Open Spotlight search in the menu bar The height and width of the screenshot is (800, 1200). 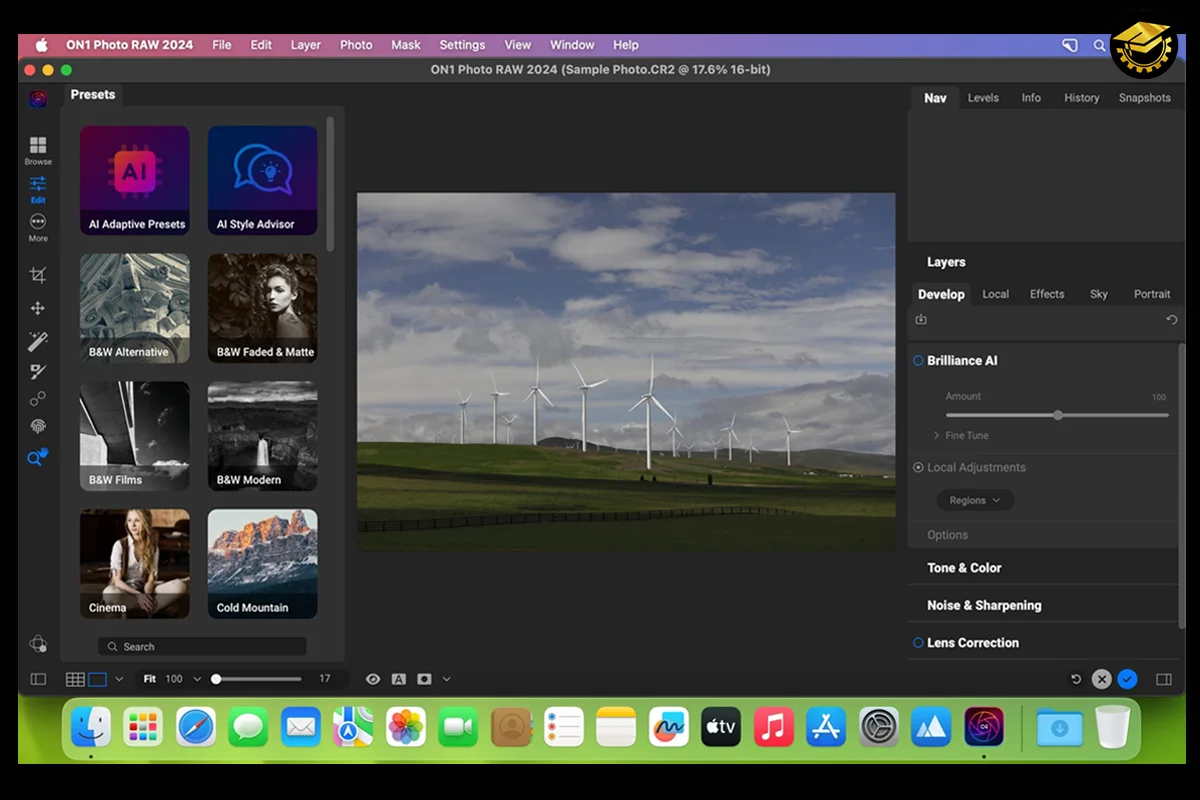coord(1100,45)
